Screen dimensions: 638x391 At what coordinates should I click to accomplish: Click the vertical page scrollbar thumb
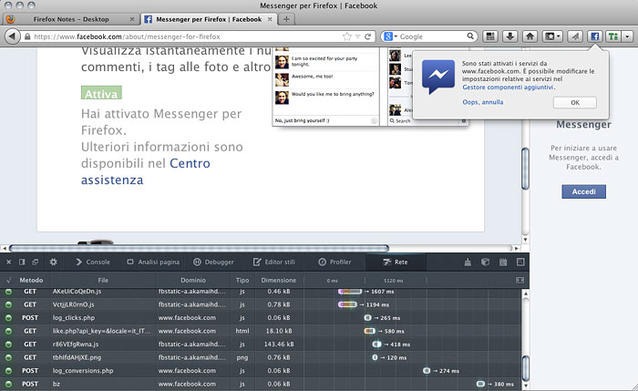pos(525,169)
